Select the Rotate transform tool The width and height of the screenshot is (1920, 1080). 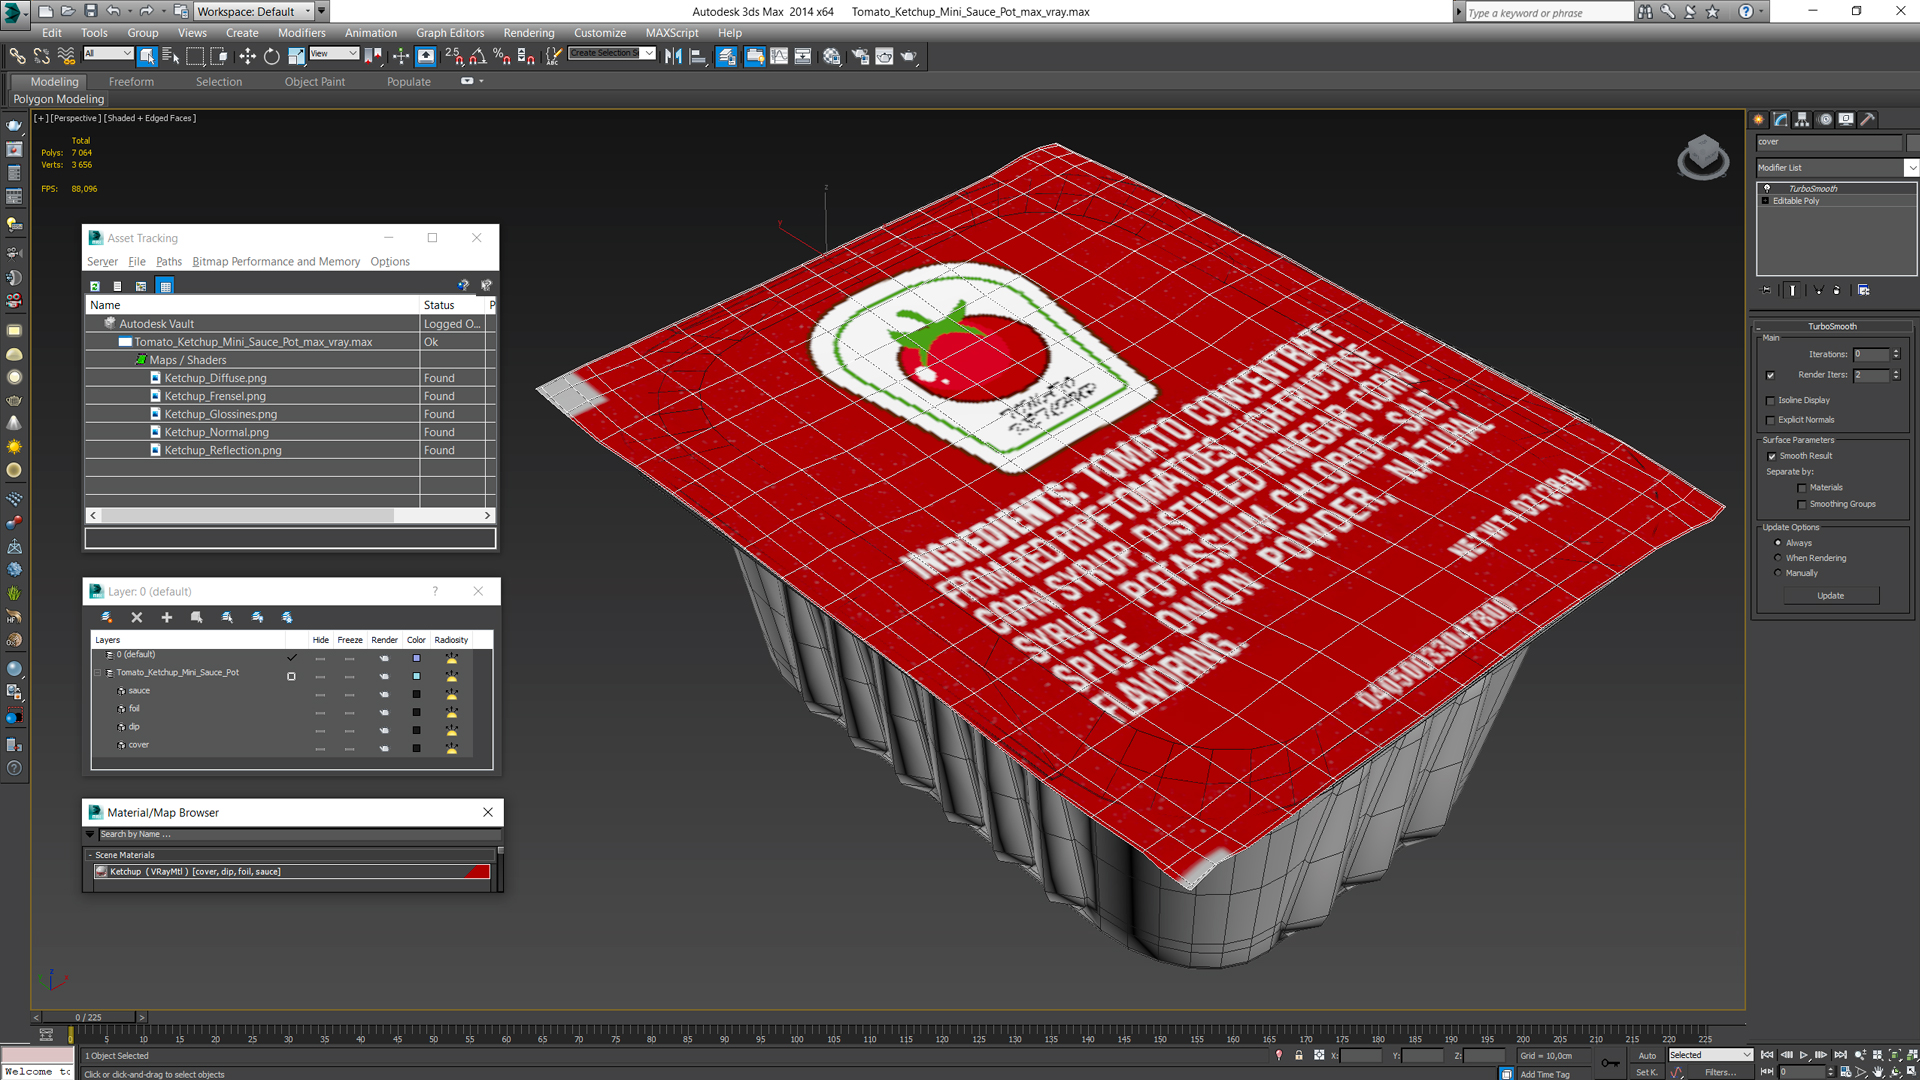tap(271, 57)
